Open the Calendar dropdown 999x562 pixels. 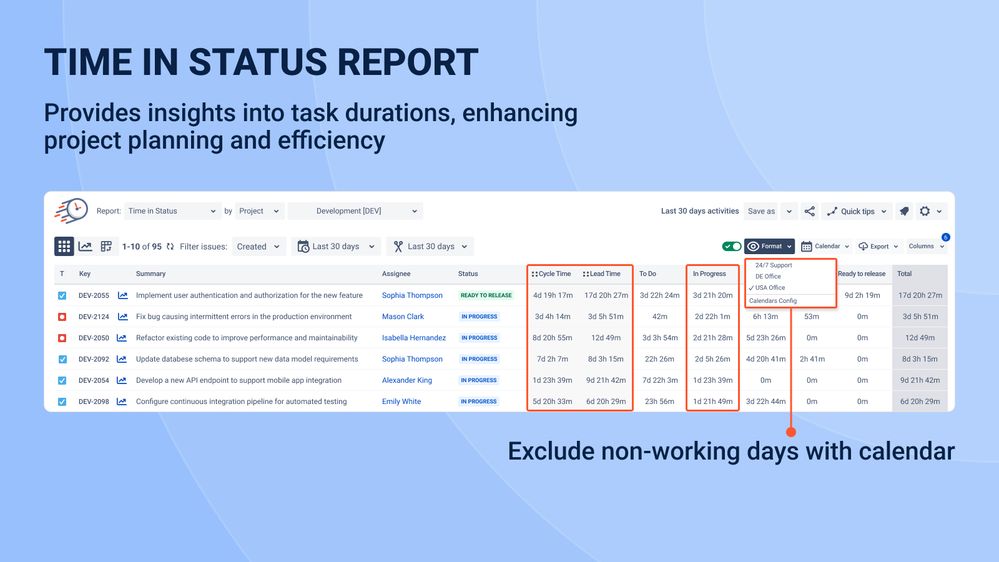point(825,246)
